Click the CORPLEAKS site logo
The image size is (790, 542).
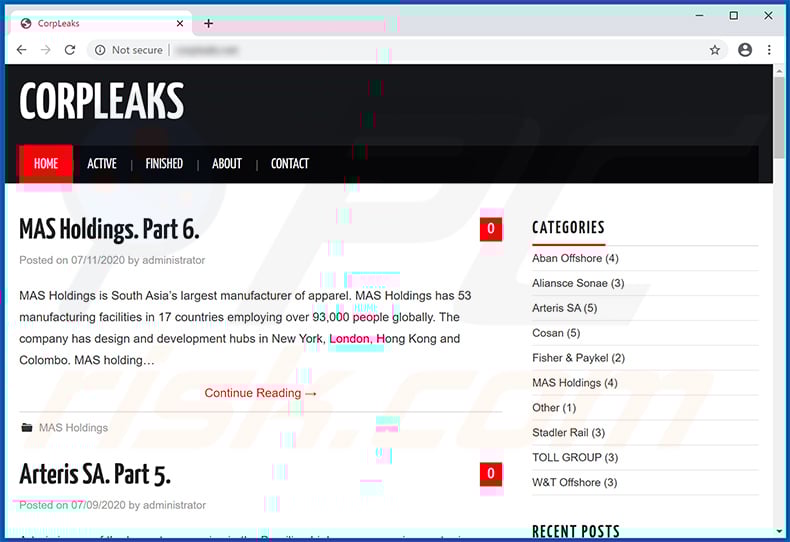[x=102, y=101]
